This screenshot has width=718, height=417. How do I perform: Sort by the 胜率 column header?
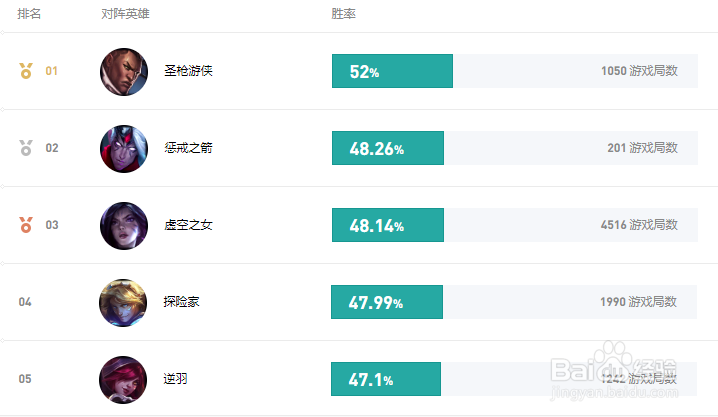pyautogui.click(x=344, y=15)
